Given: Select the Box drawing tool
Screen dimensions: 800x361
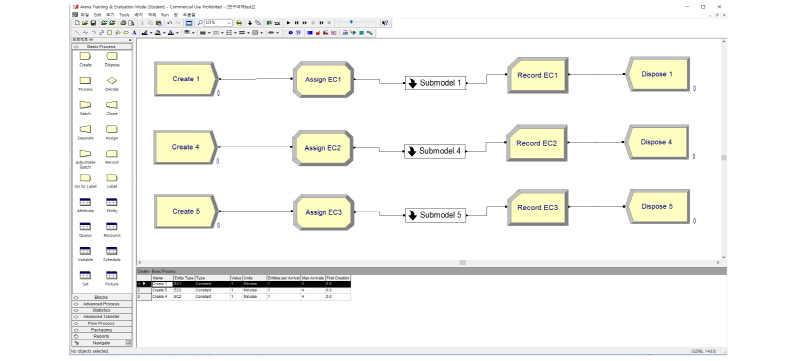Looking at the screenshot, I should [109, 33].
